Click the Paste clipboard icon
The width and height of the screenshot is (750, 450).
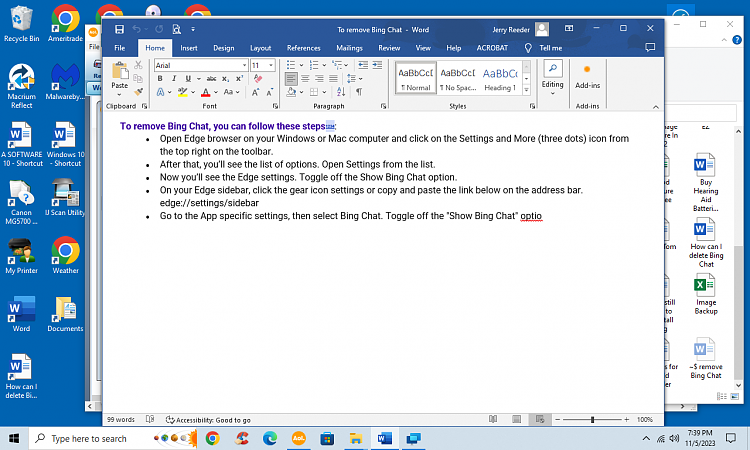pos(120,74)
